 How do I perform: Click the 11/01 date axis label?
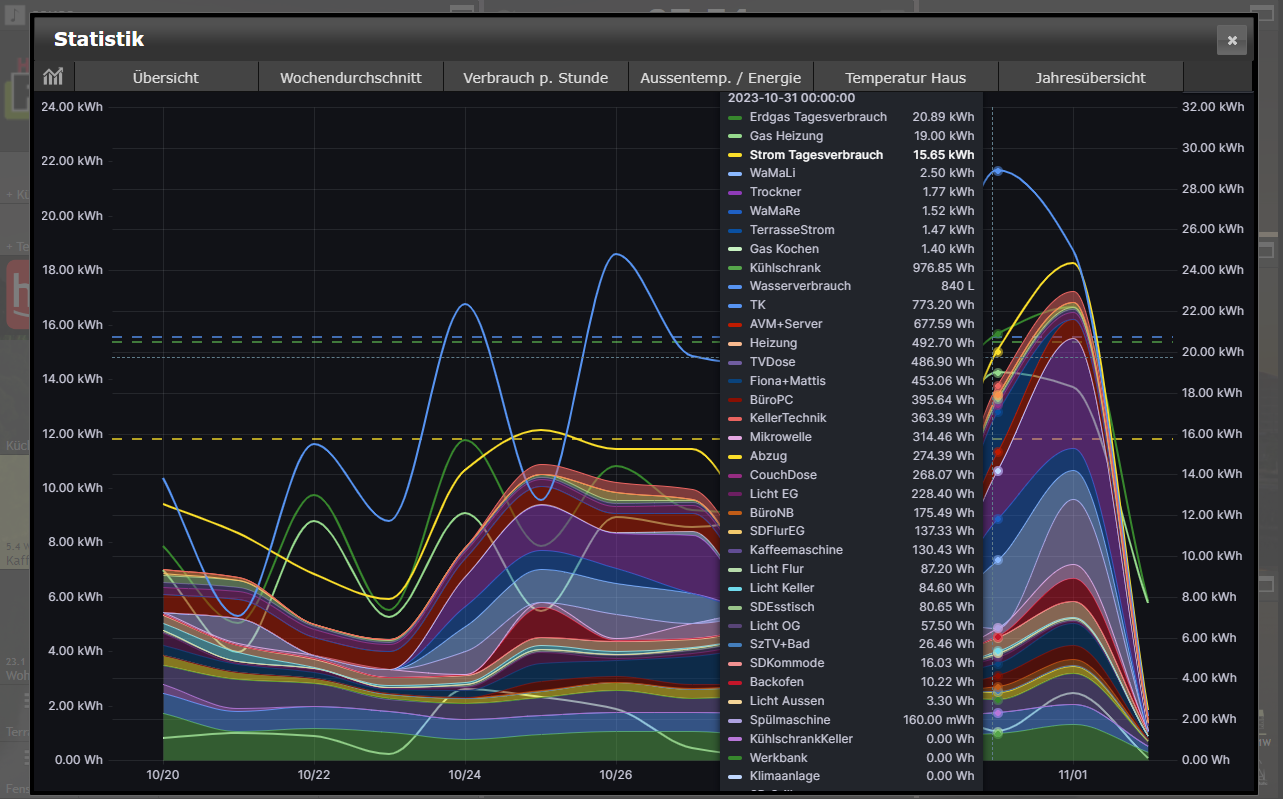tap(1073, 775)
